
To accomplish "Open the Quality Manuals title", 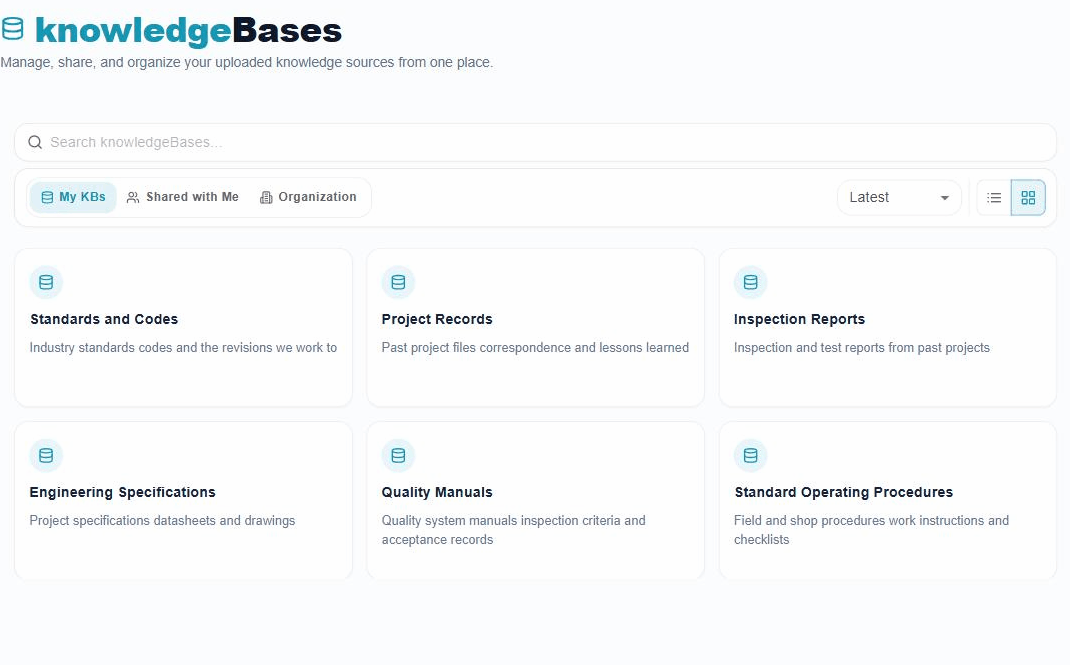I will pos(437,492).
